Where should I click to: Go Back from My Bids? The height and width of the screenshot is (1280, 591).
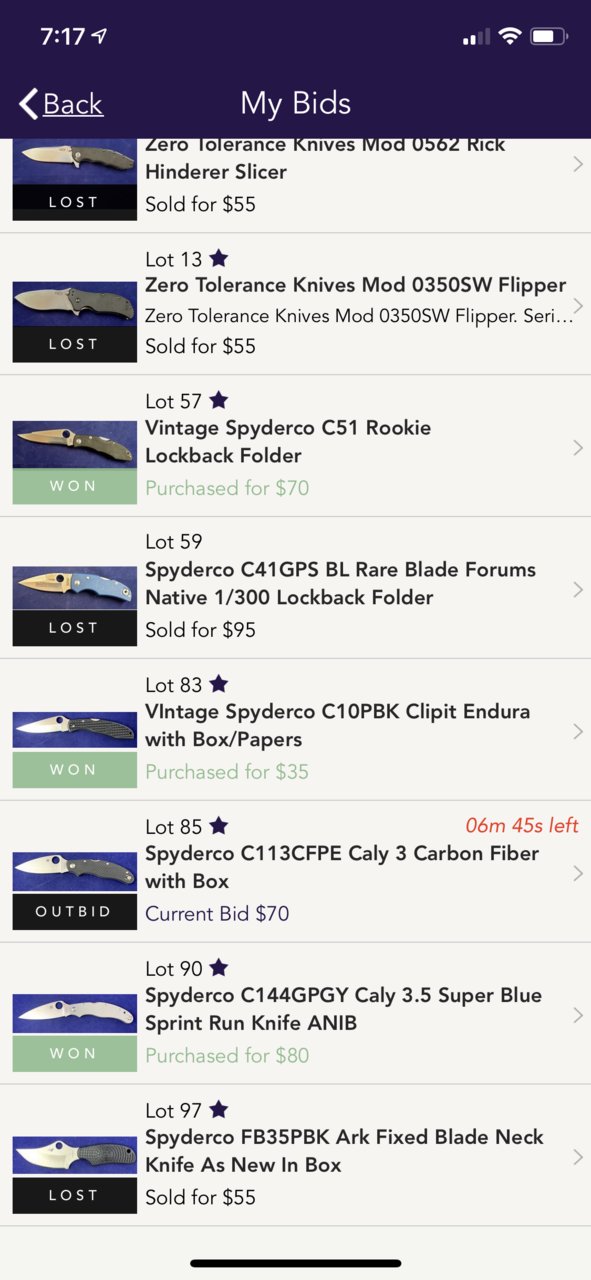pyautogui.click(x=61, y=104)
